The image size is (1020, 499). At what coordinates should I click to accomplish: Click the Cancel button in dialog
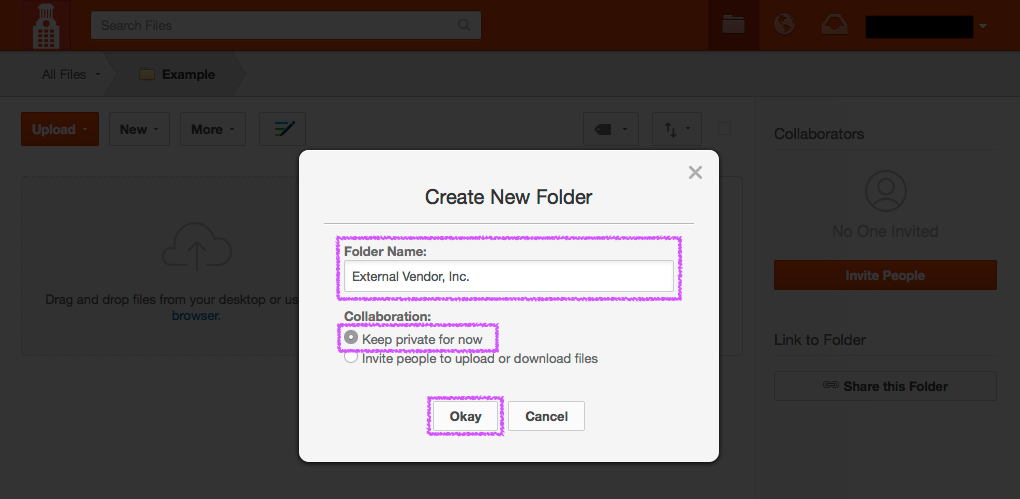(x=546, y=416)
